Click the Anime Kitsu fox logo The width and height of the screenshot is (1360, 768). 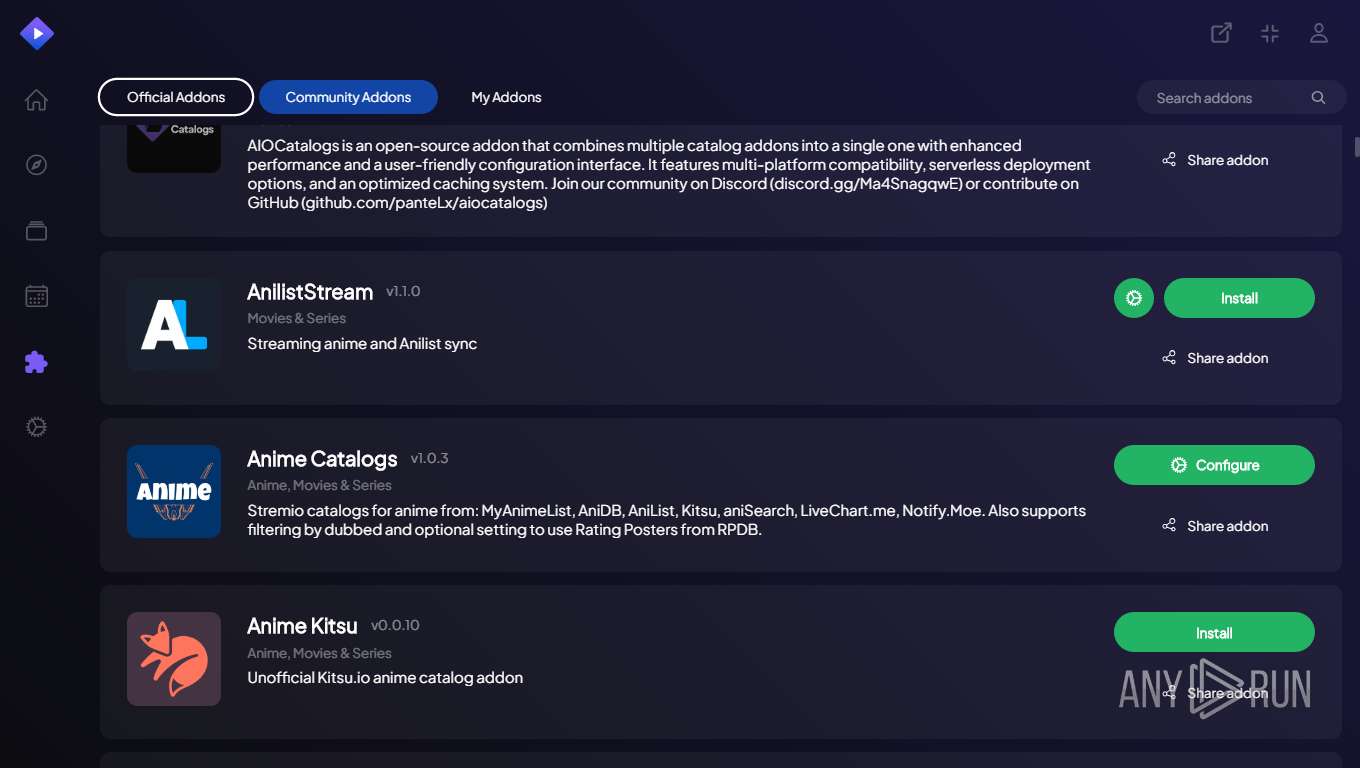coord(174,659)
